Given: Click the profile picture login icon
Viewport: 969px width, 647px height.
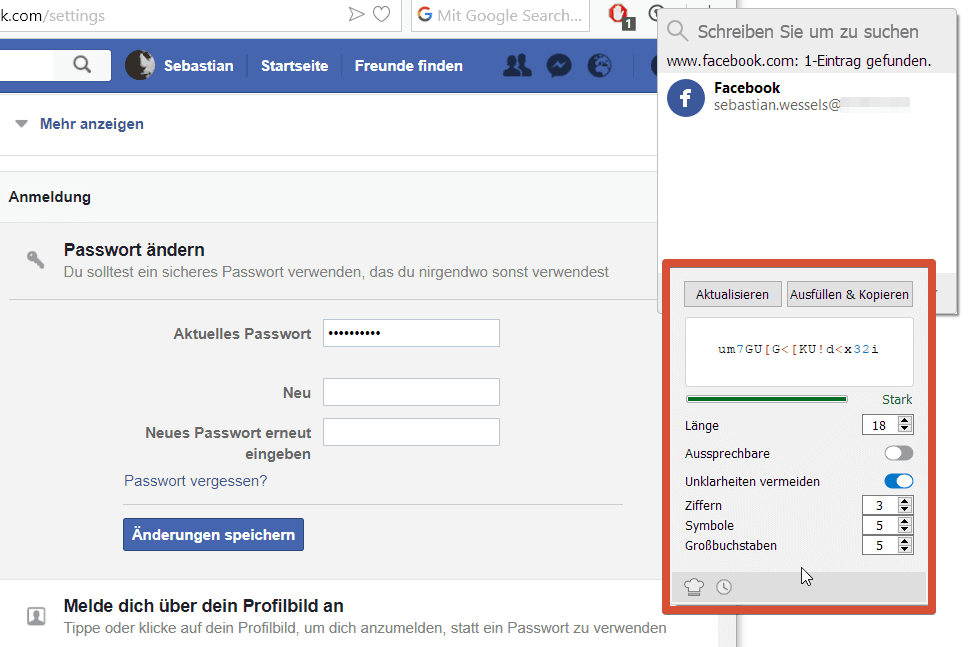Looking at the screenshot, I should pyautogui.click(x=36, y=615).
